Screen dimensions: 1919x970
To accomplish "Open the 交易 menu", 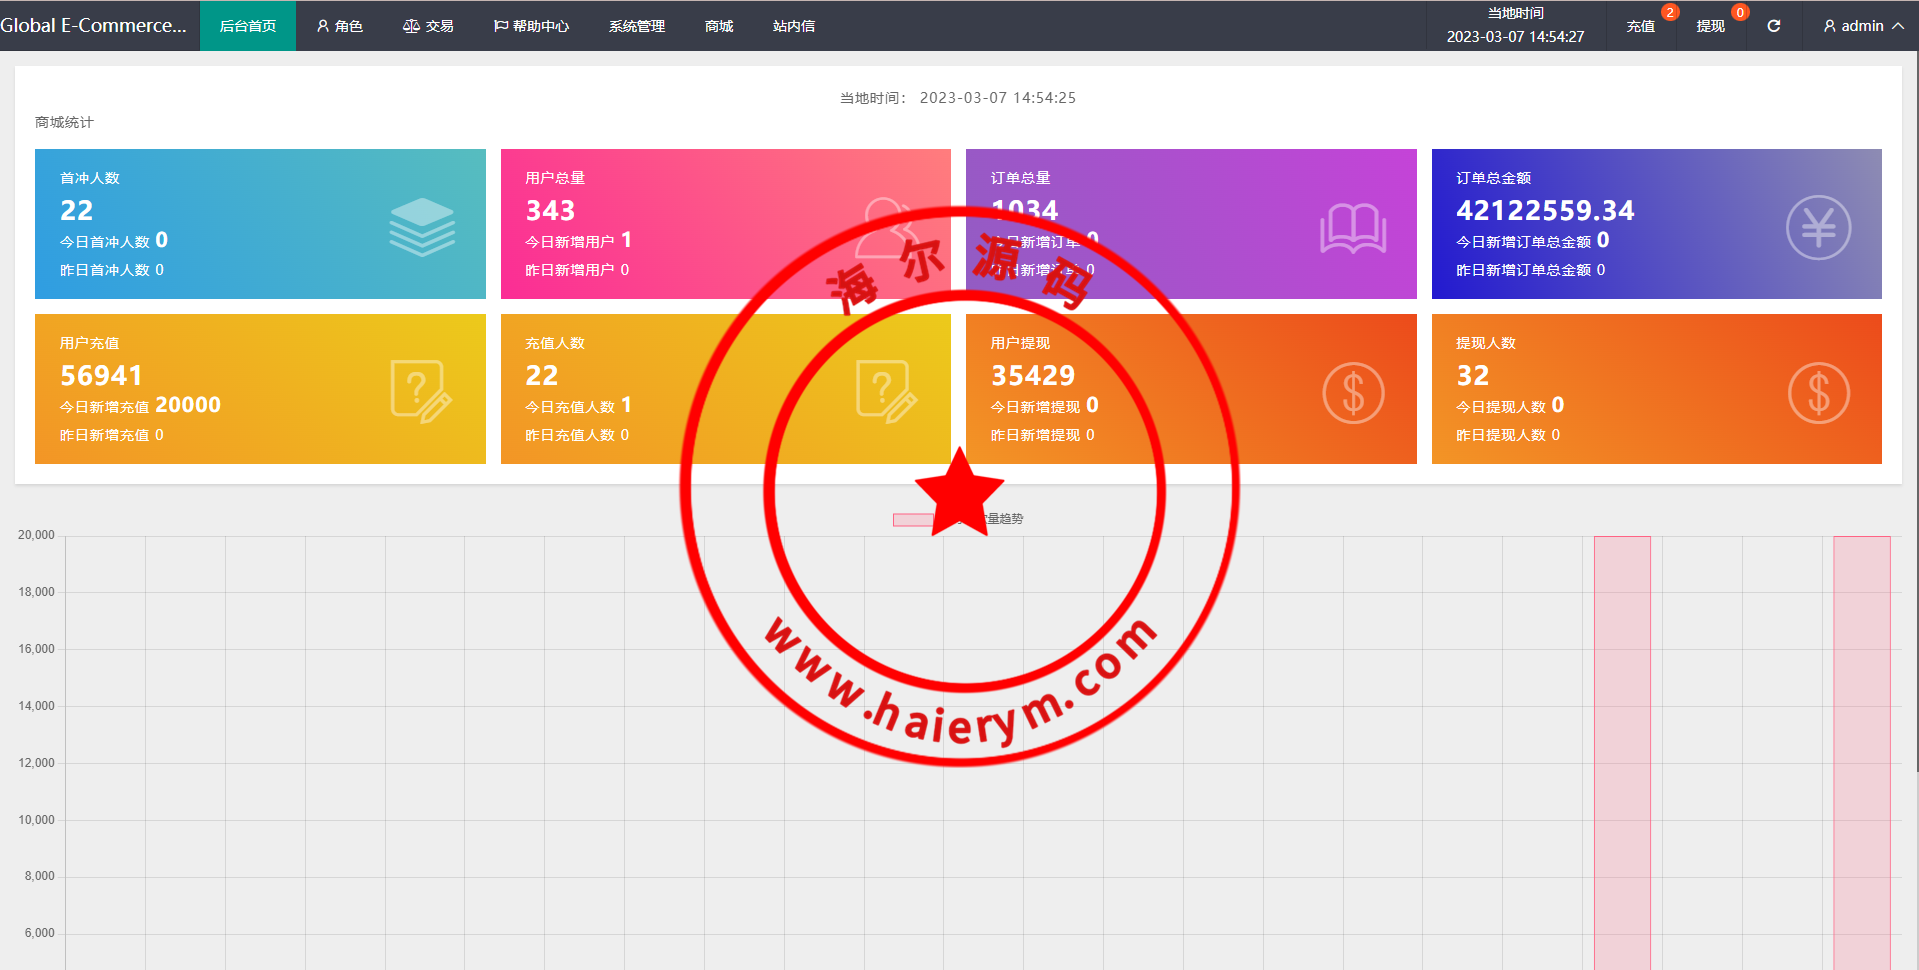I will click(428, 26).
